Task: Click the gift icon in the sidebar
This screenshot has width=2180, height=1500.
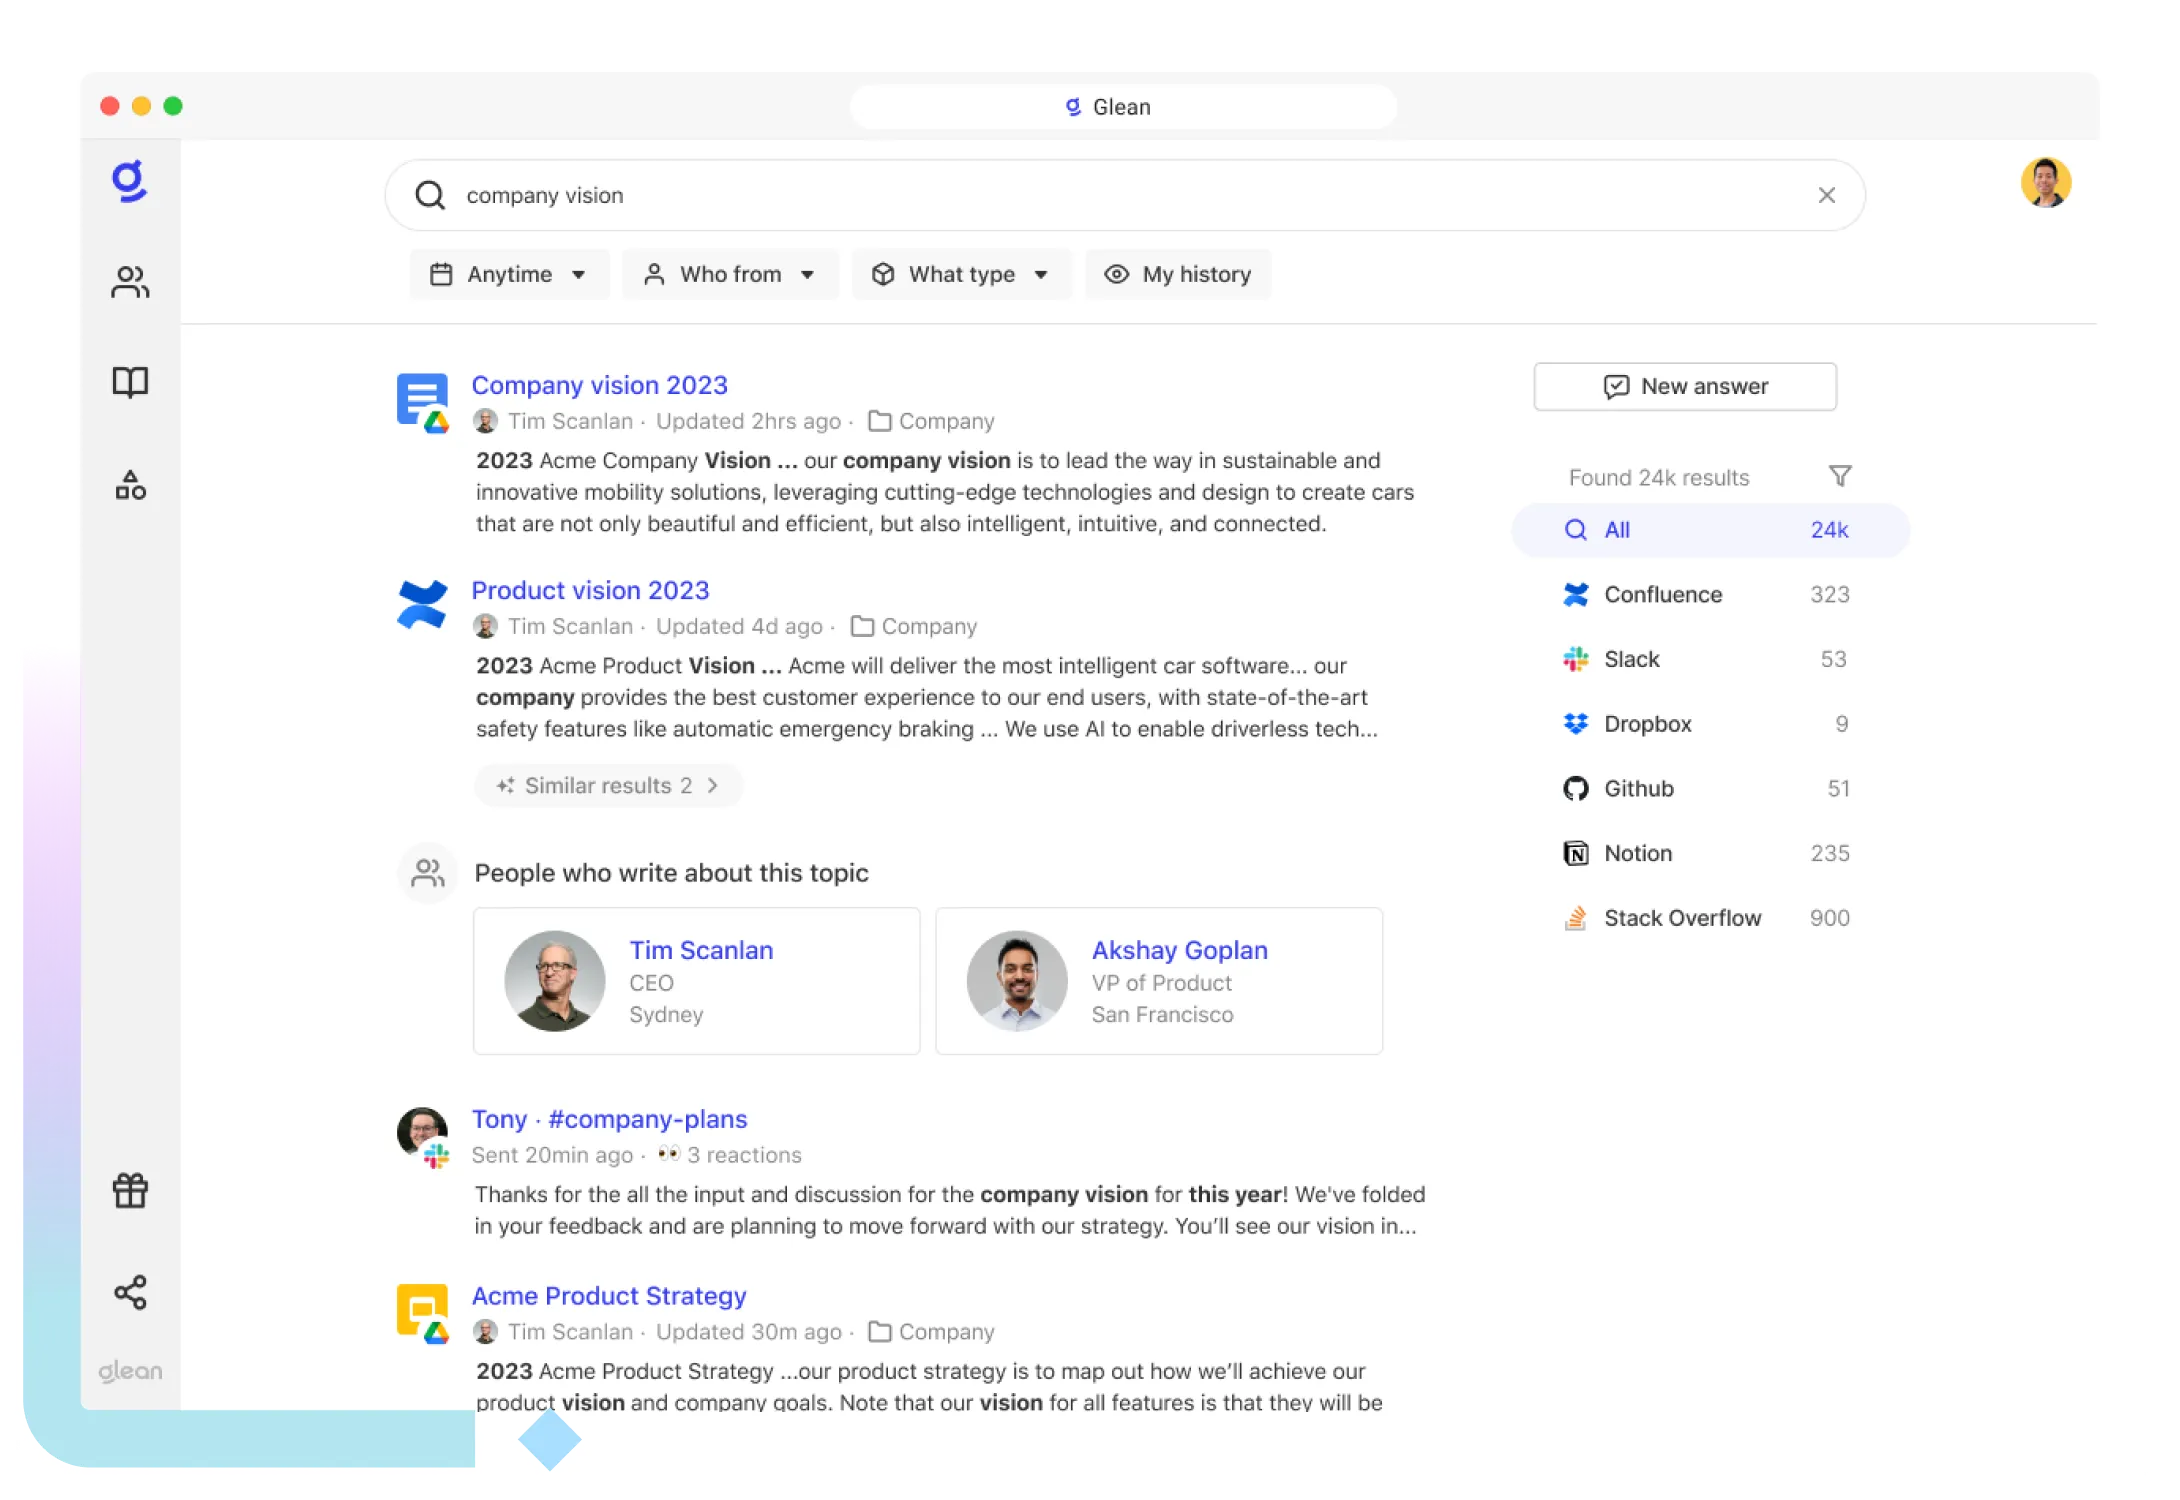Action: click(x=130, y=1190)
